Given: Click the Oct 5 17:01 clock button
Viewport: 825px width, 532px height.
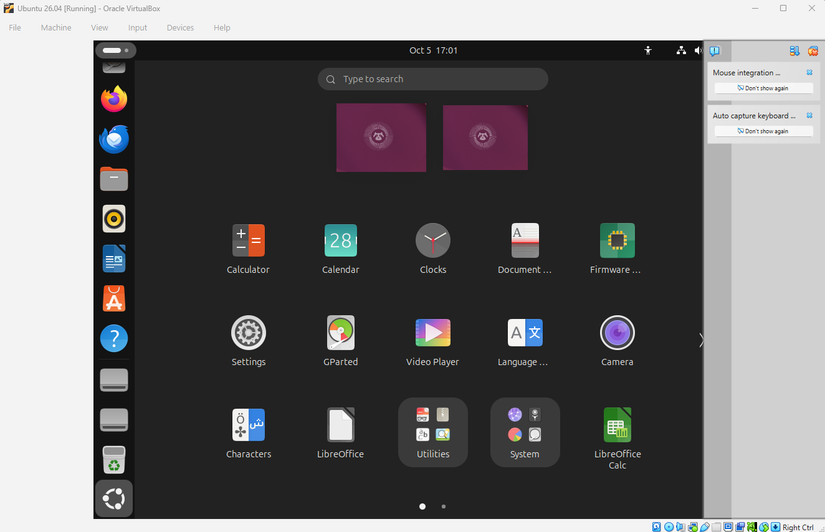Looking at the screenshot, I should (434, 51).
